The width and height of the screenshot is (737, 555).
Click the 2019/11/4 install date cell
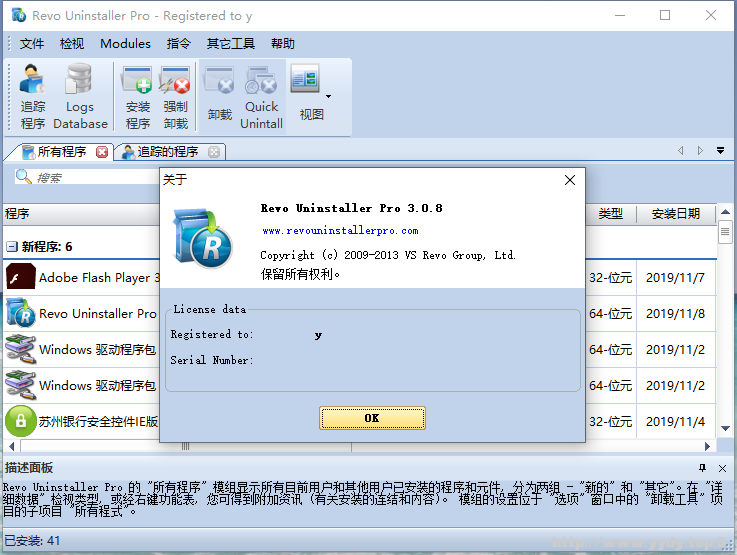675,422
